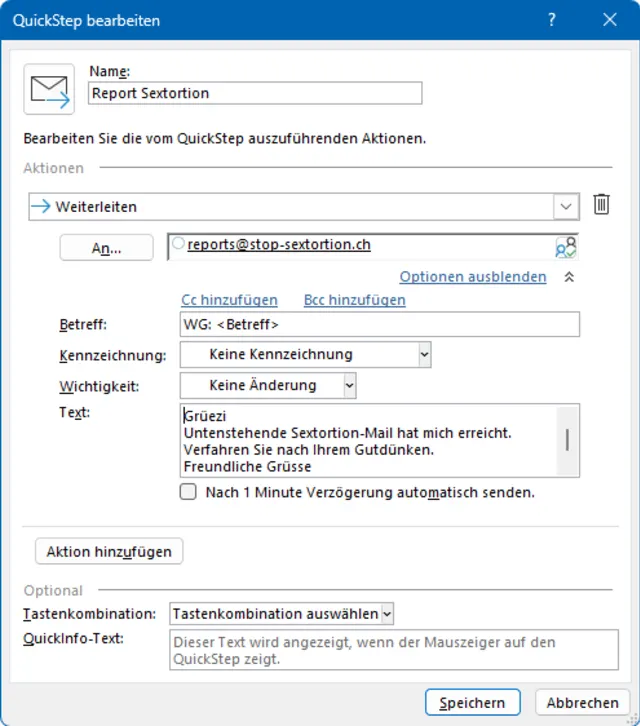Open the Weiterleiten action dropdown
The image size is (640, 726).
coord(567,207)
